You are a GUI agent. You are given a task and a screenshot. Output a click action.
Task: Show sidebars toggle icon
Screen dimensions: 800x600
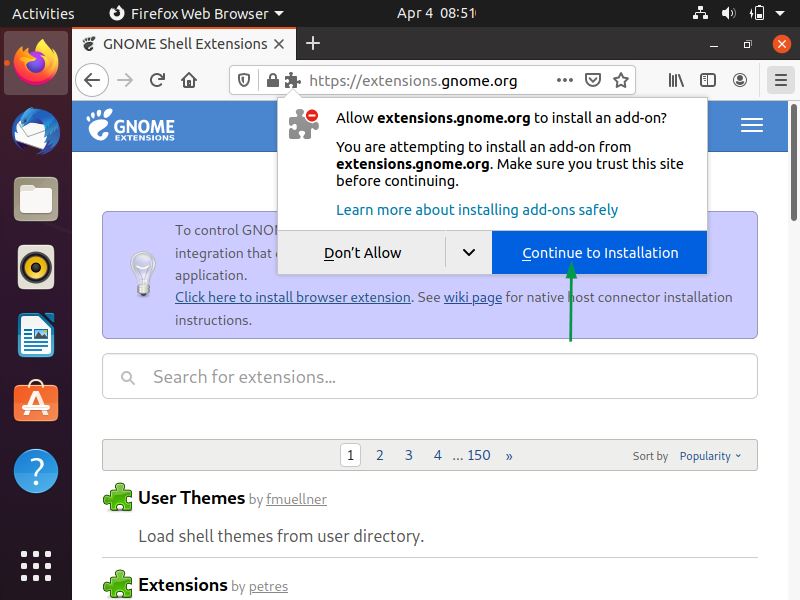pyautogui.click(x=708, y=80)
